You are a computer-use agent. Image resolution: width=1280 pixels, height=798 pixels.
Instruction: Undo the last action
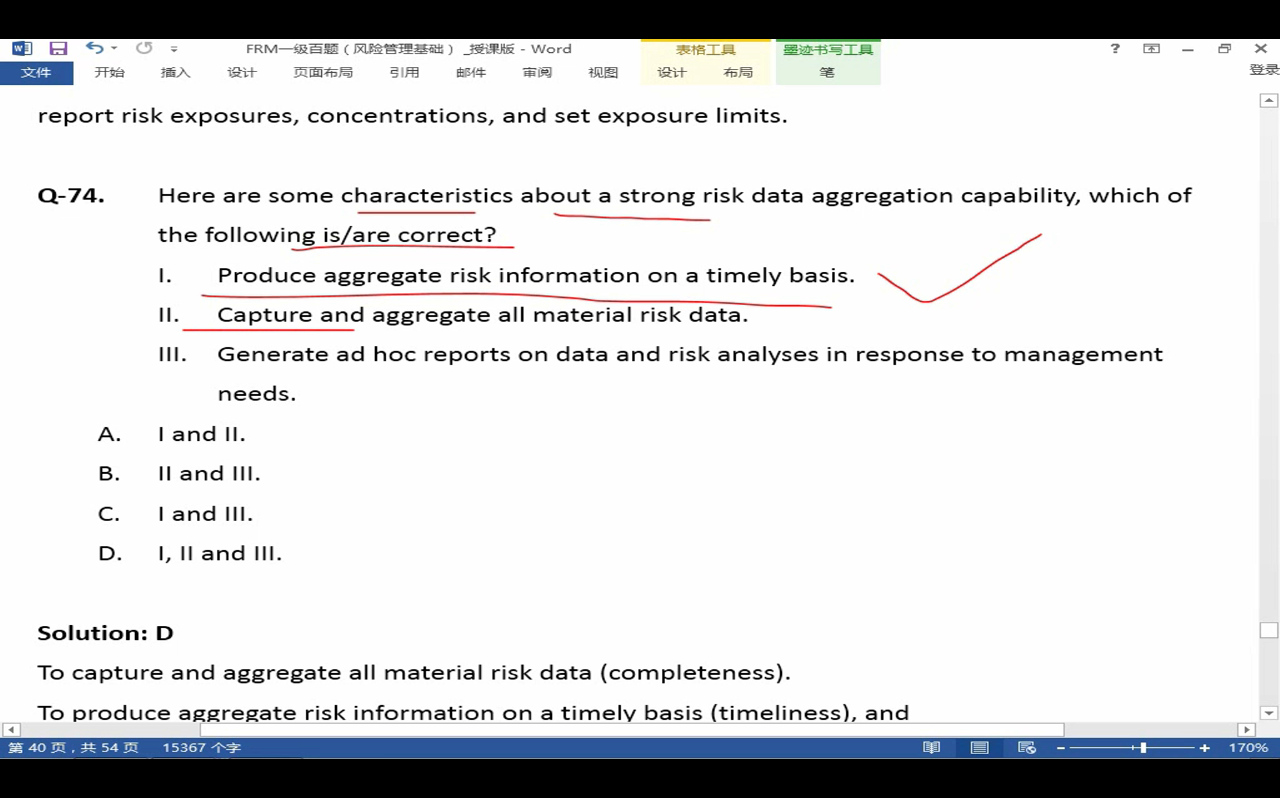click(94, 48)
